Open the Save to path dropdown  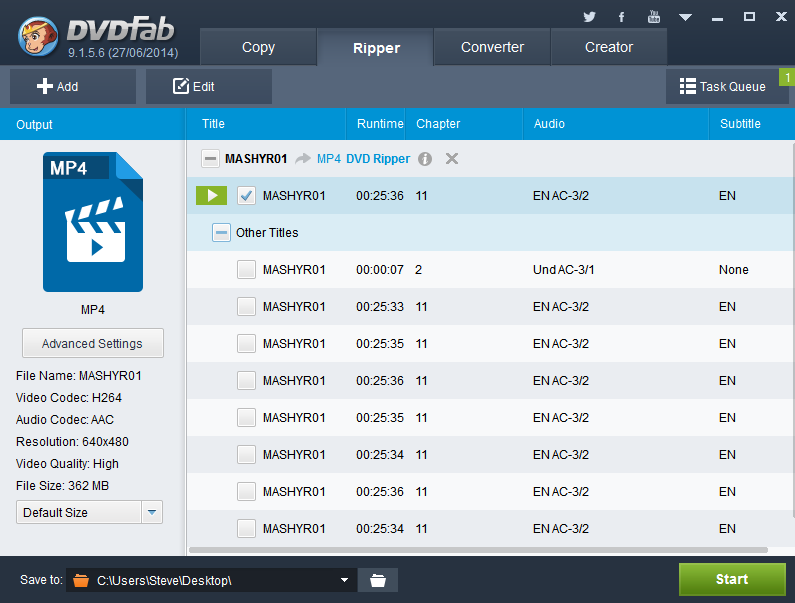[344, 580]
